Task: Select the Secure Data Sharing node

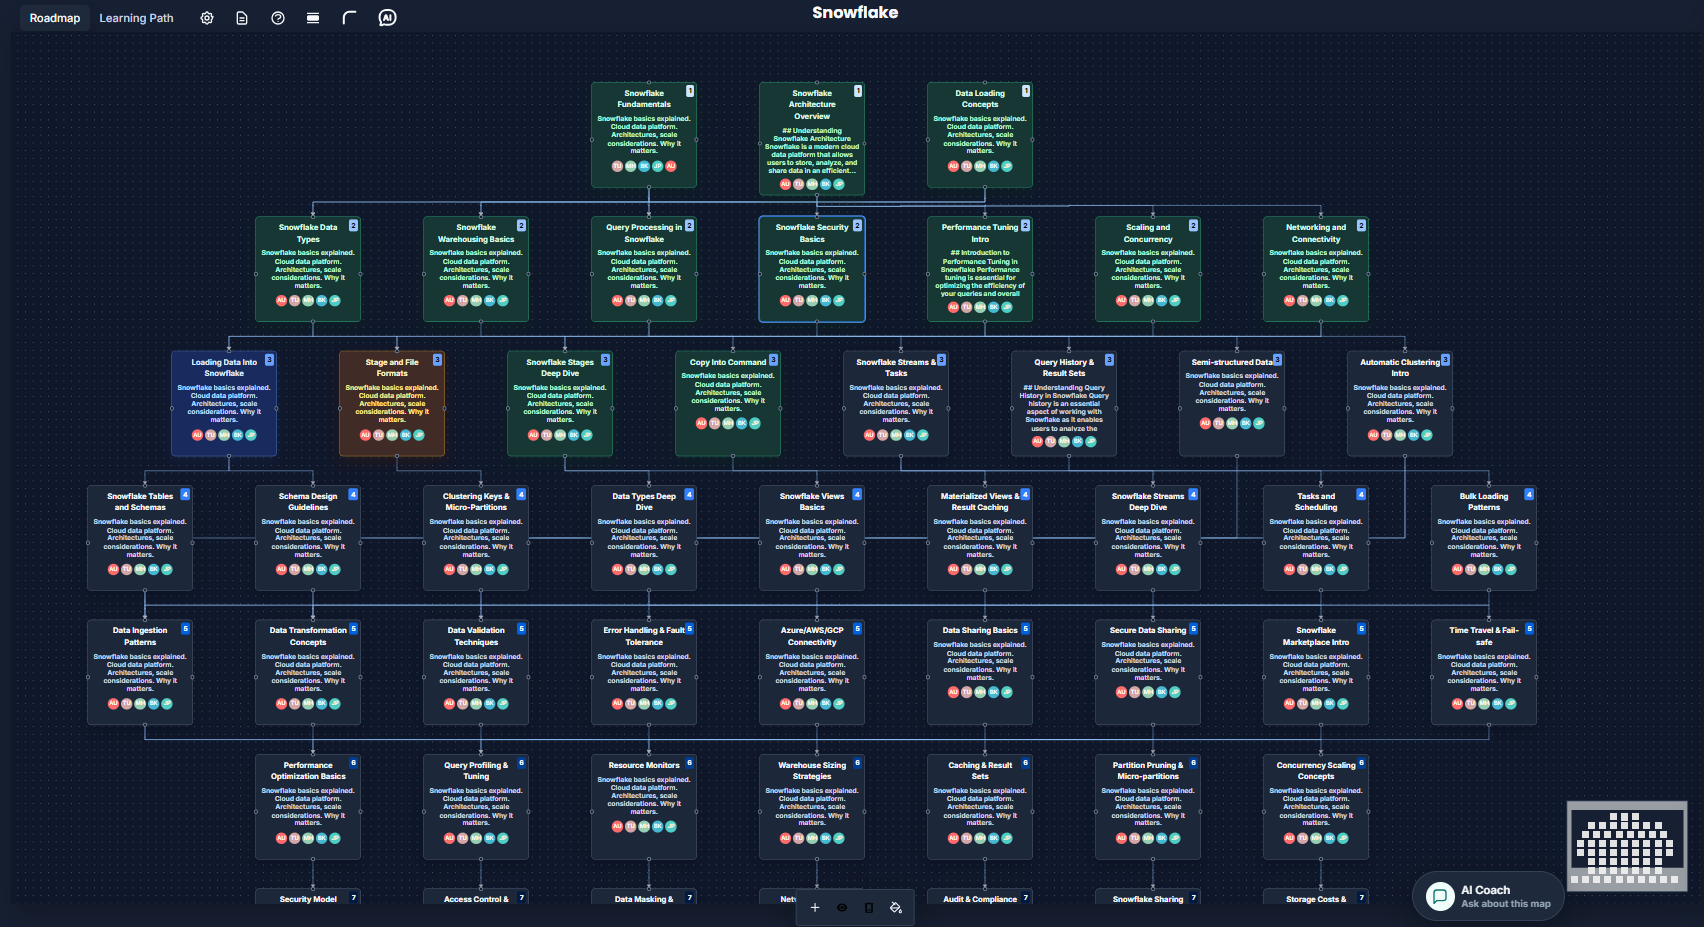Action: pos(1148,673)
